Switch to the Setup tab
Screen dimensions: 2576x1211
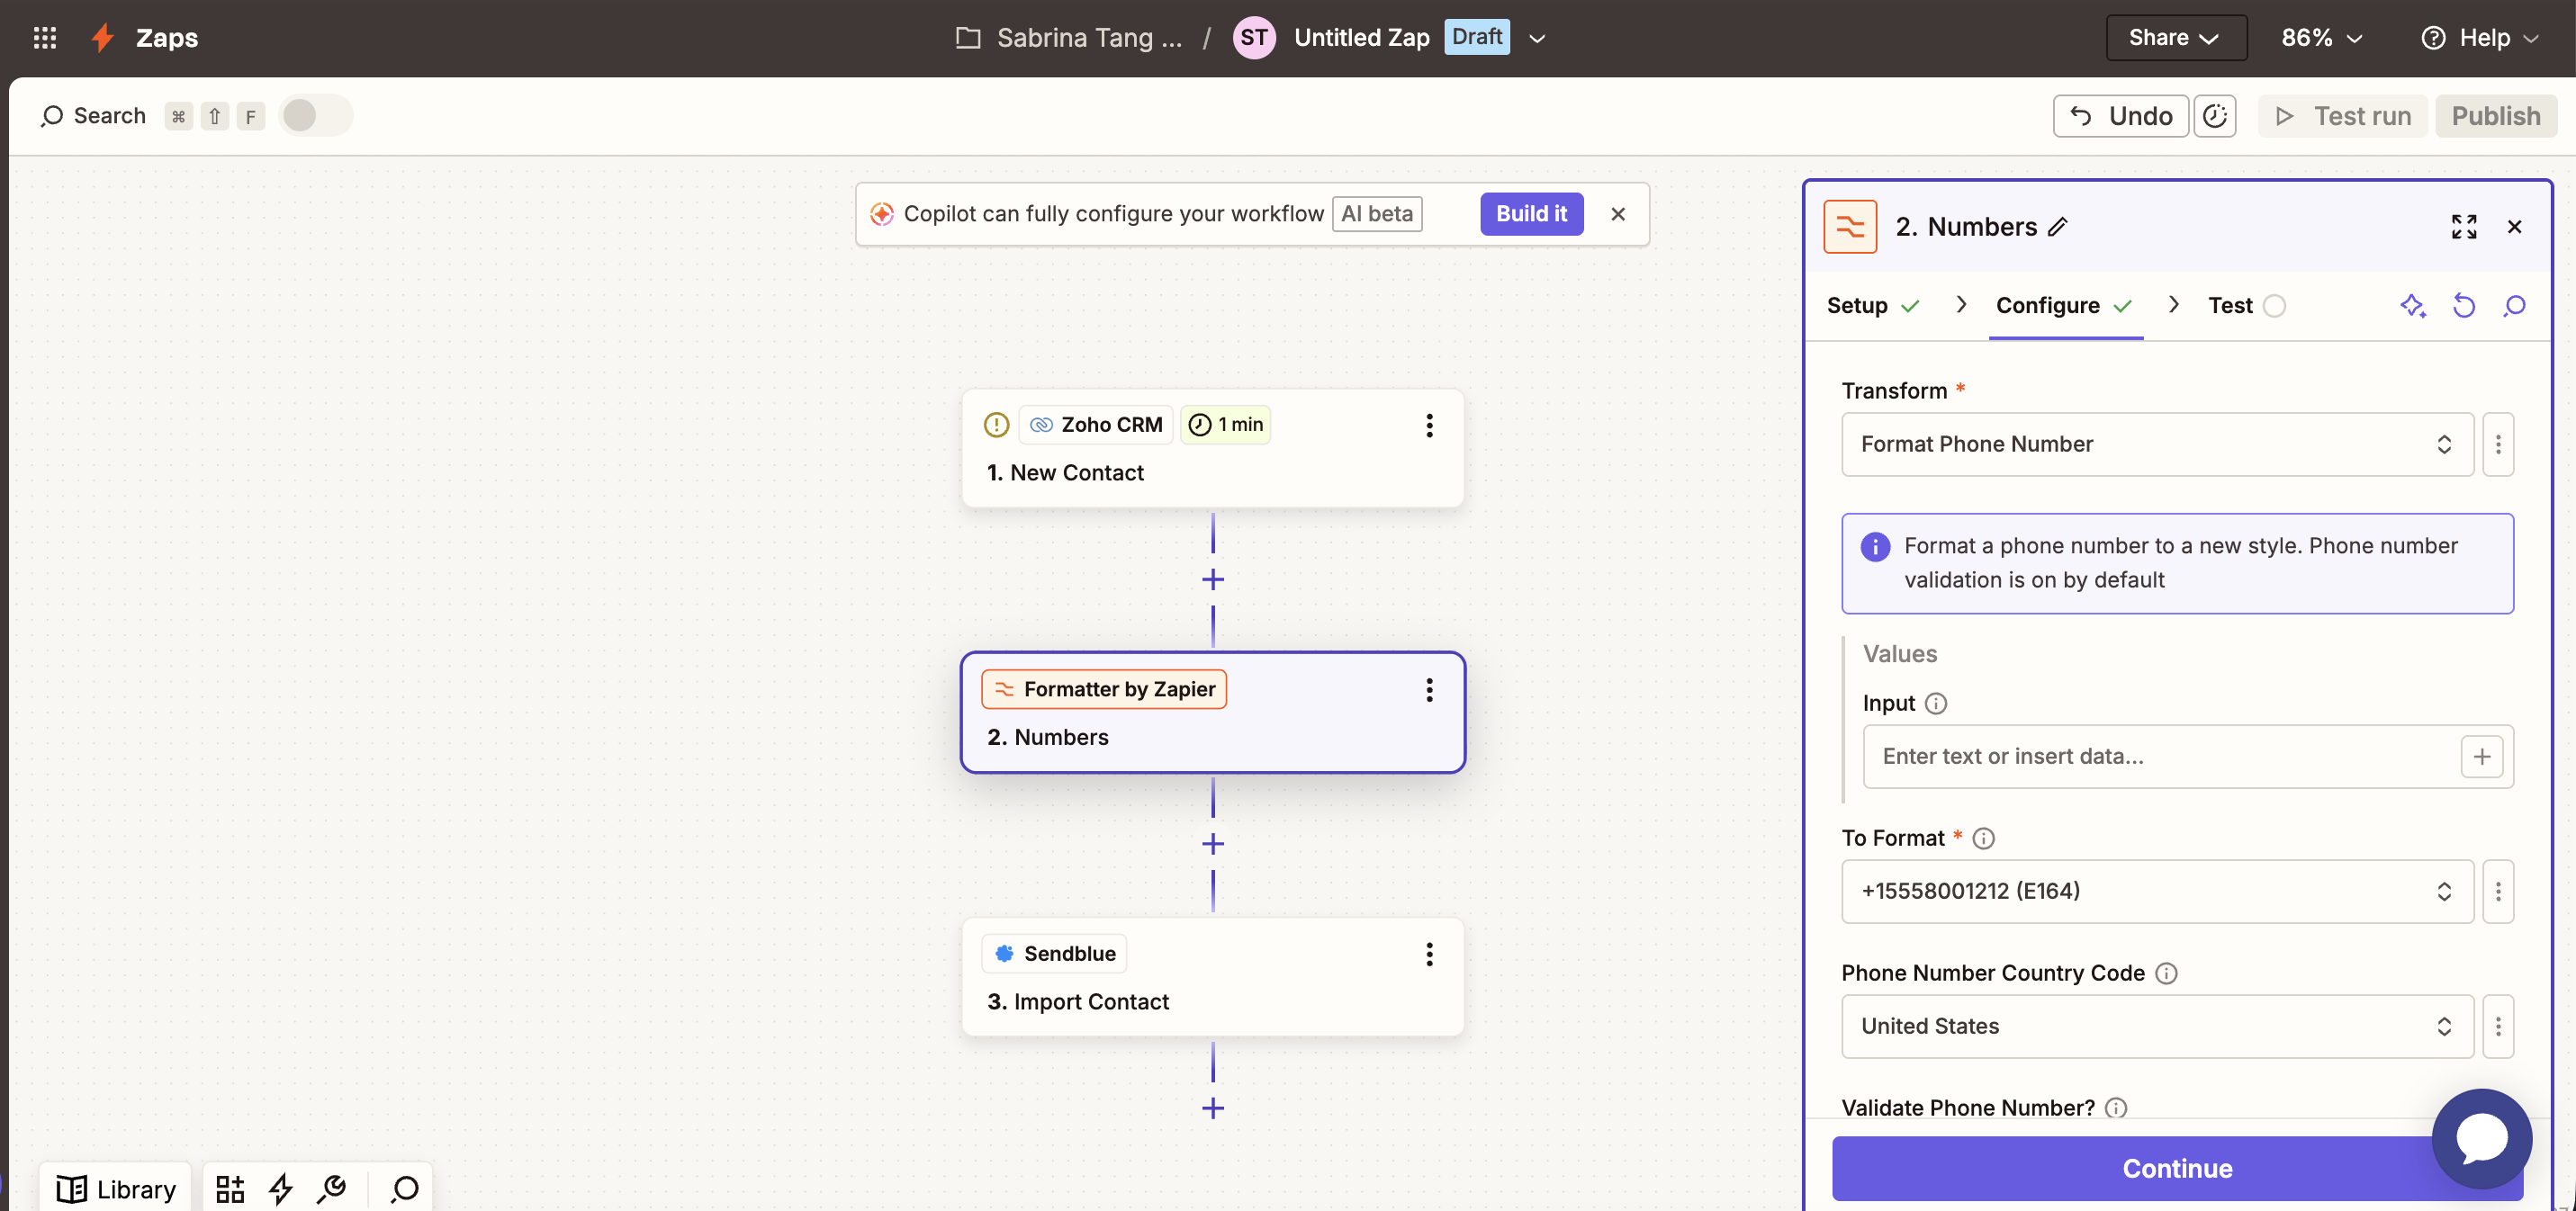click(x=1873, y=306)
